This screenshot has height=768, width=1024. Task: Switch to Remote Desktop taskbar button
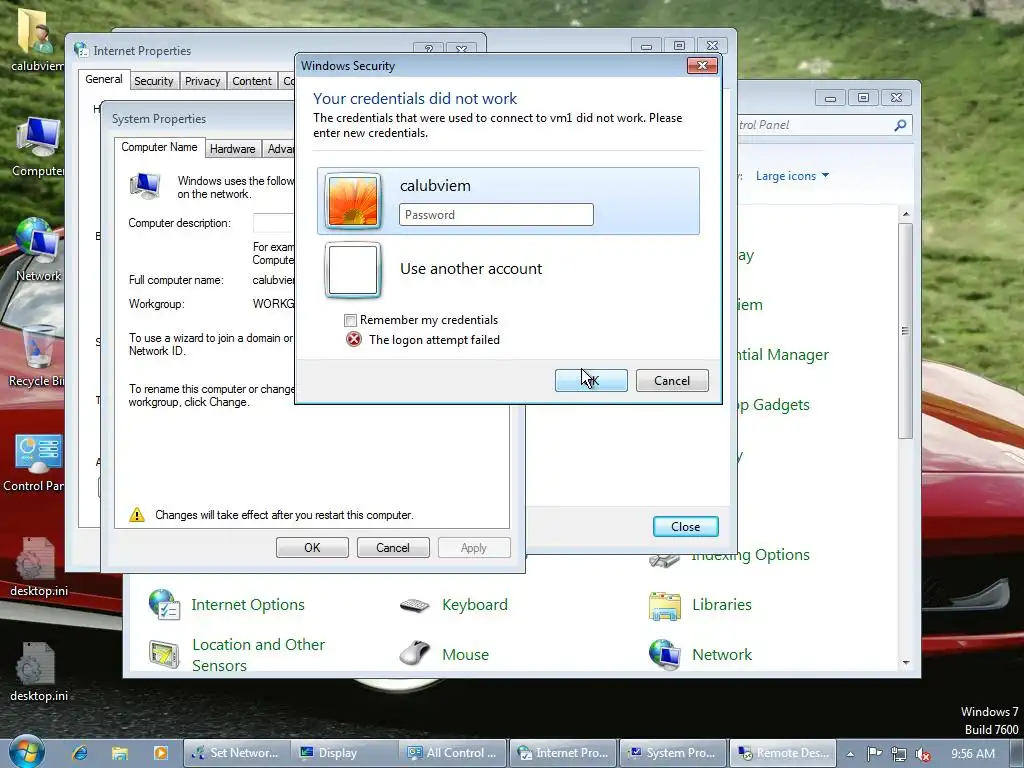click(782, 753)
